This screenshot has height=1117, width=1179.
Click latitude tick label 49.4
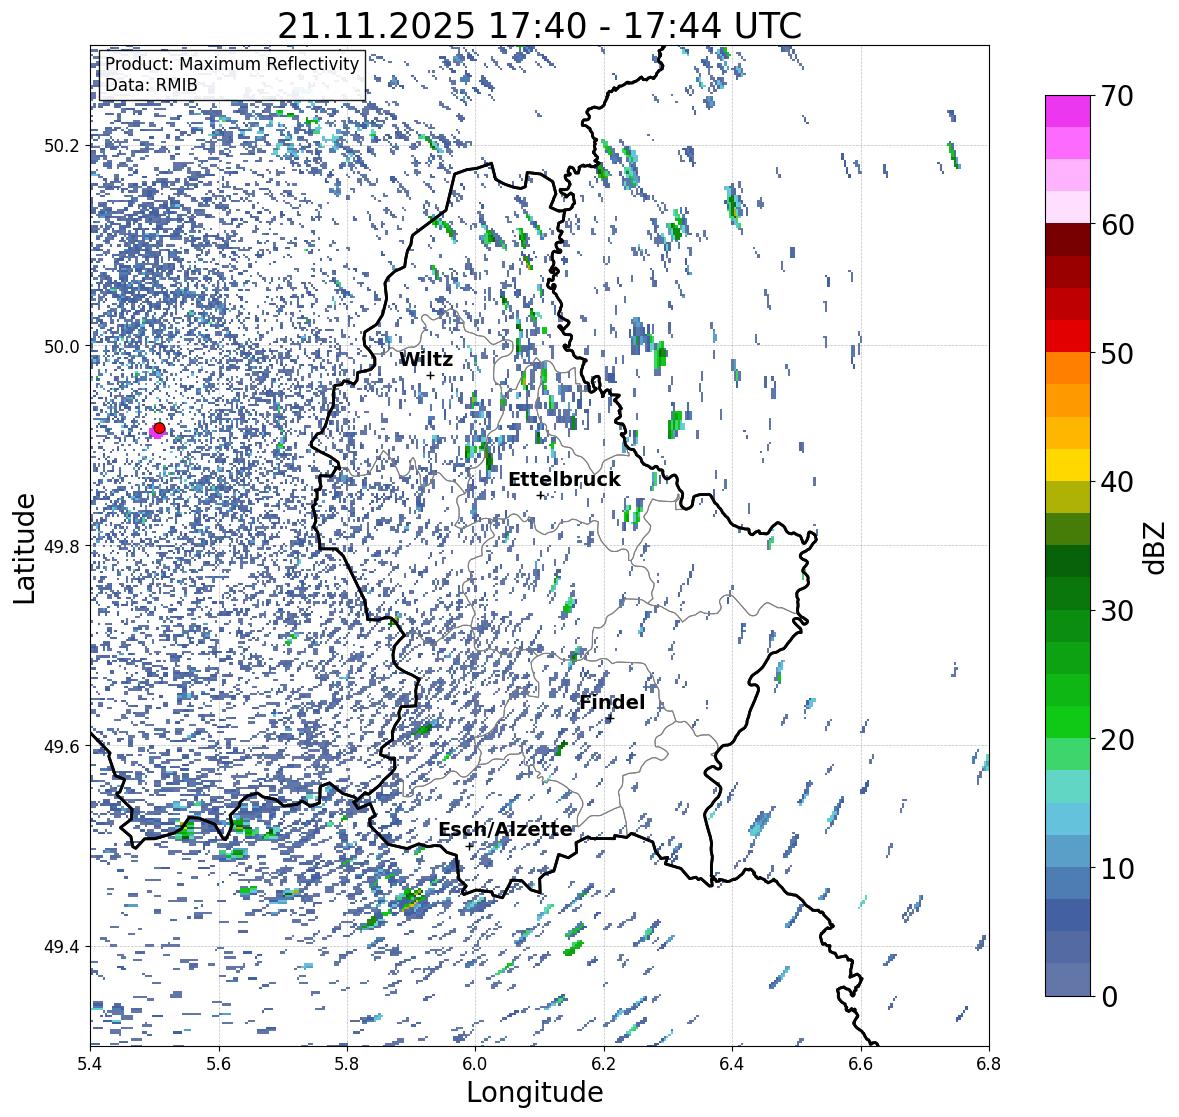61,947
